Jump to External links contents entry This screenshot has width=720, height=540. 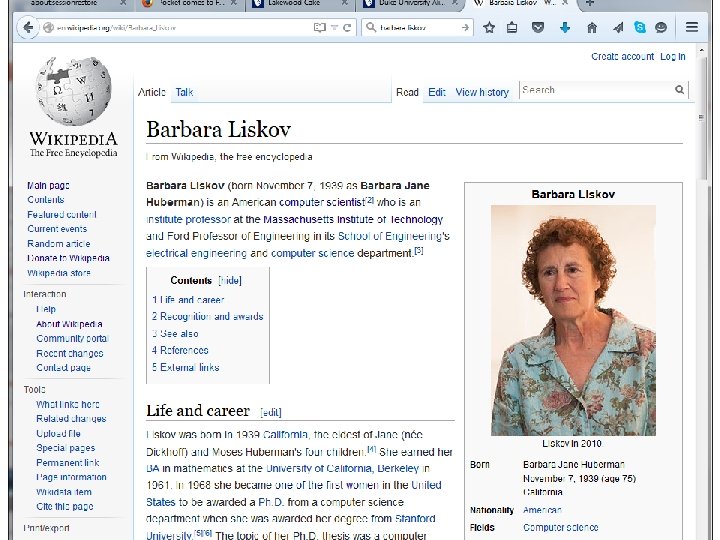[x=186, y=367]
